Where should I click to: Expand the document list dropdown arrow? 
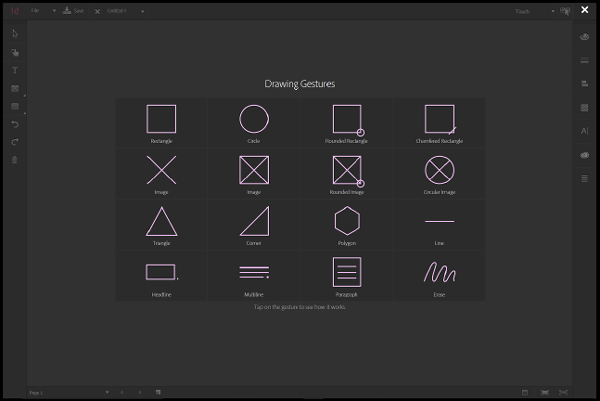click(x=142, y=11)
